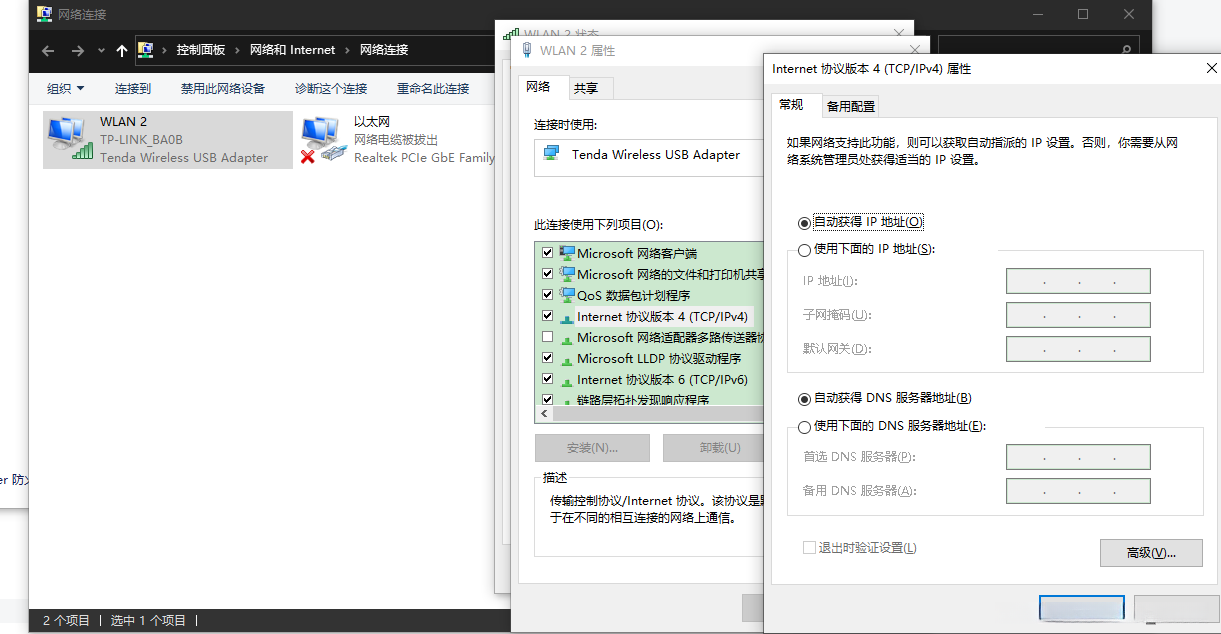Click the 网络和 Internet breadcrumb
The height and width of the screenshot is (634, 1221).
click(x=292, y=50)
